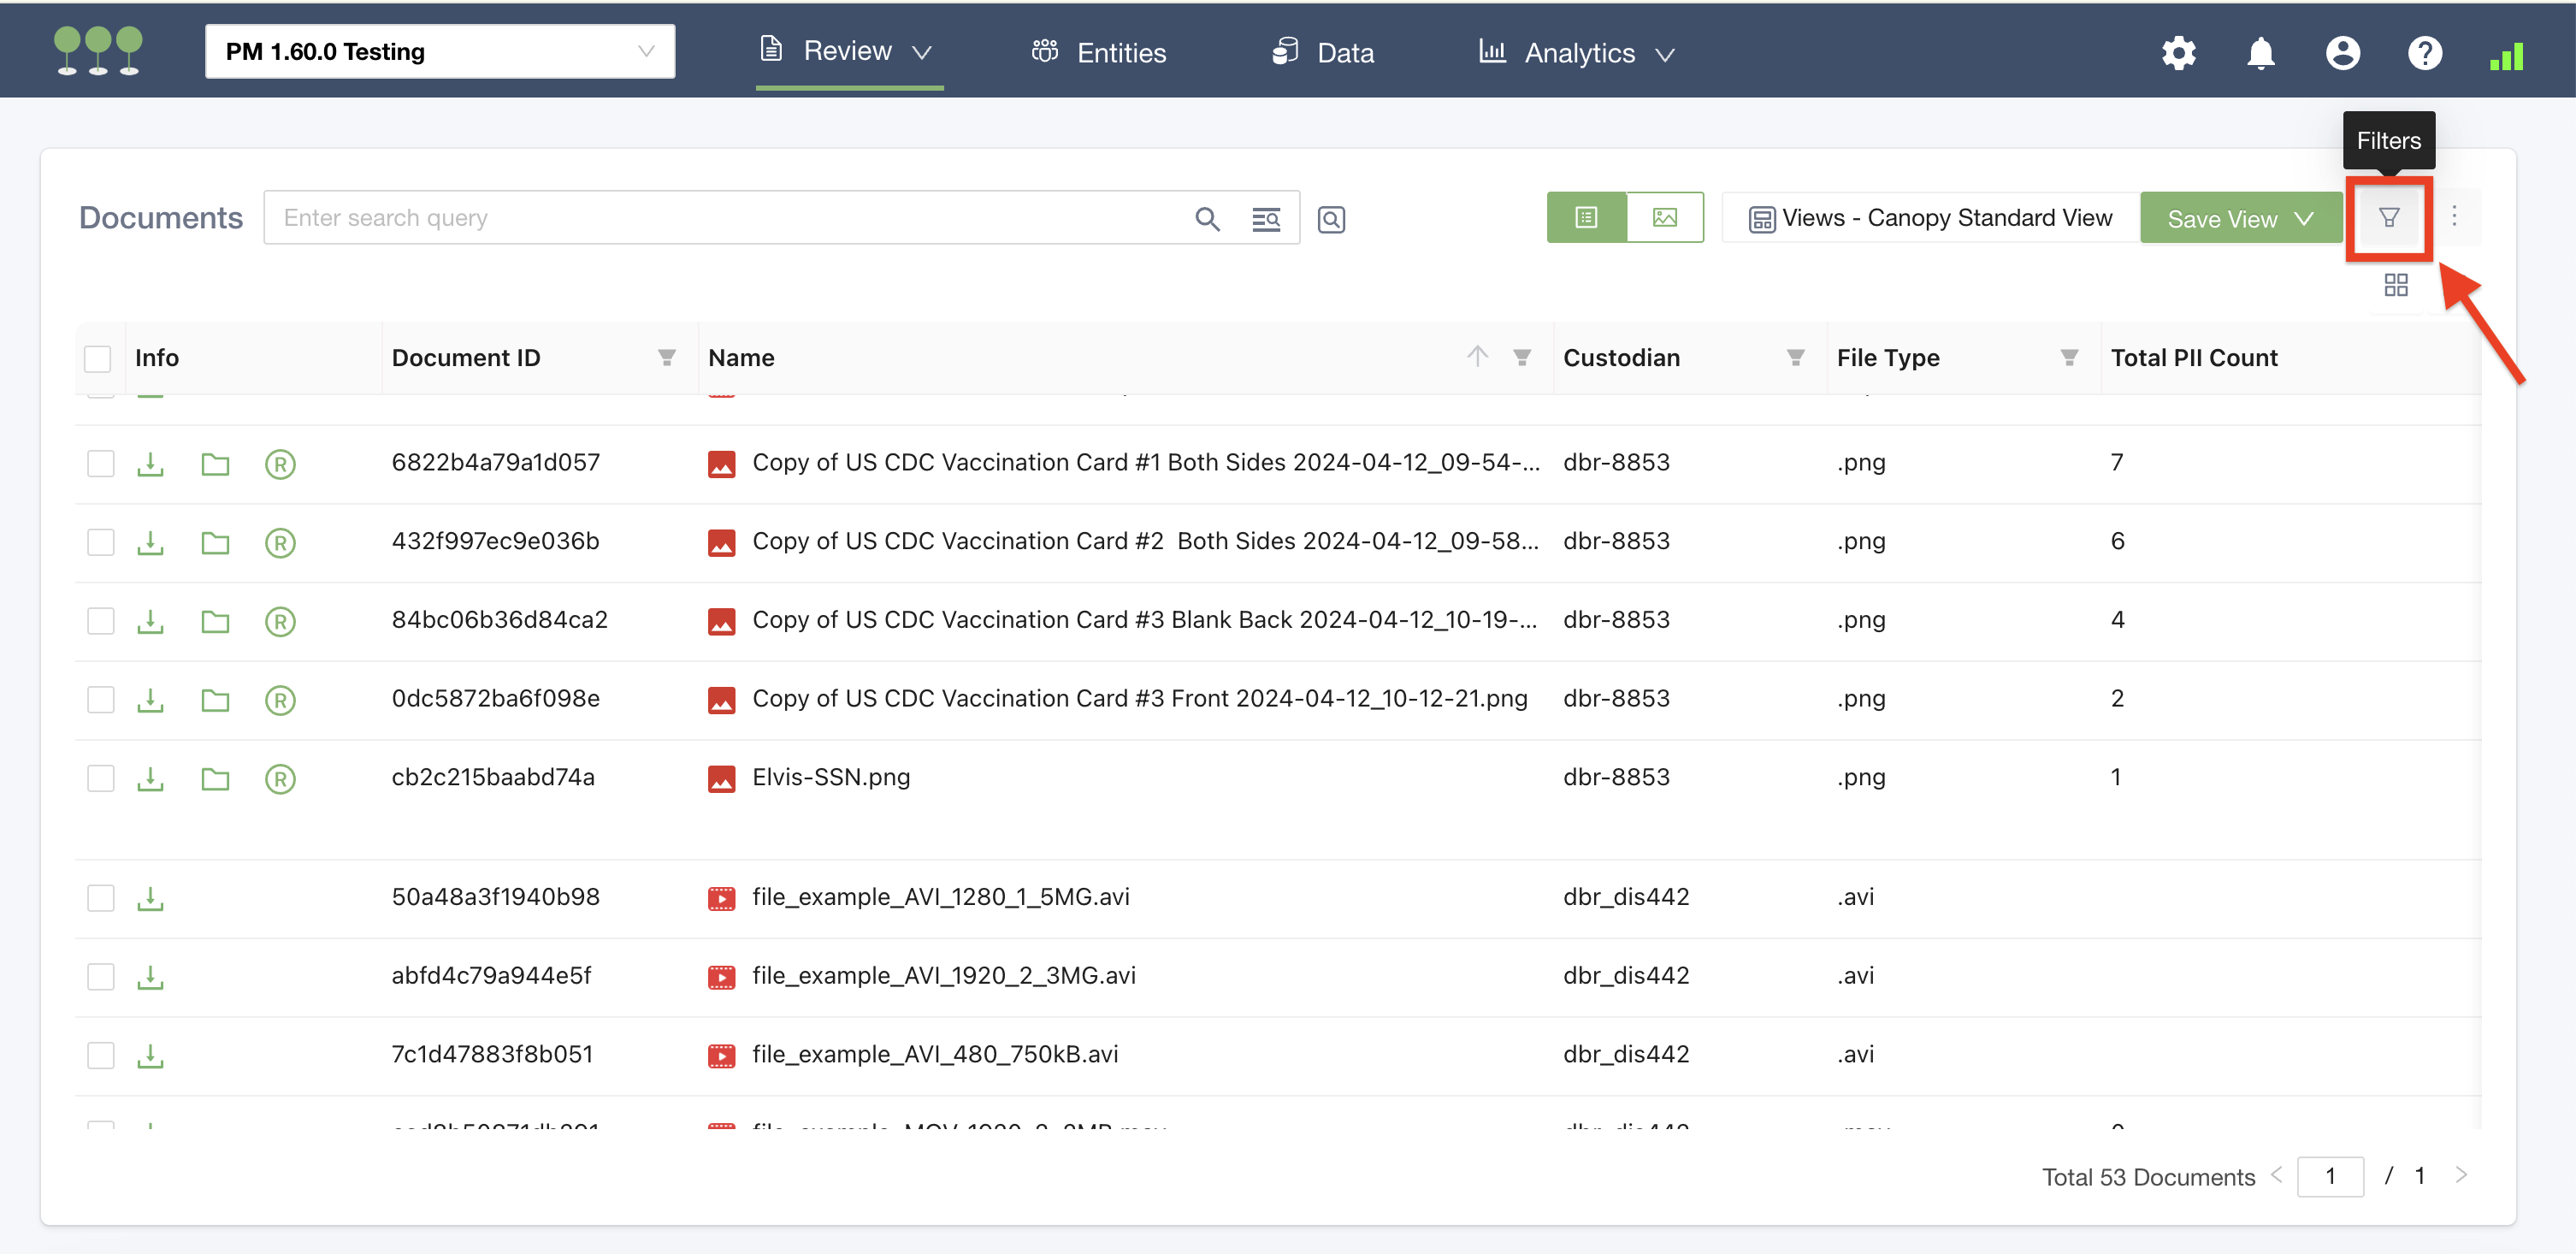Open folder icon for document 6822b4a79a1d057

(215, 464)
